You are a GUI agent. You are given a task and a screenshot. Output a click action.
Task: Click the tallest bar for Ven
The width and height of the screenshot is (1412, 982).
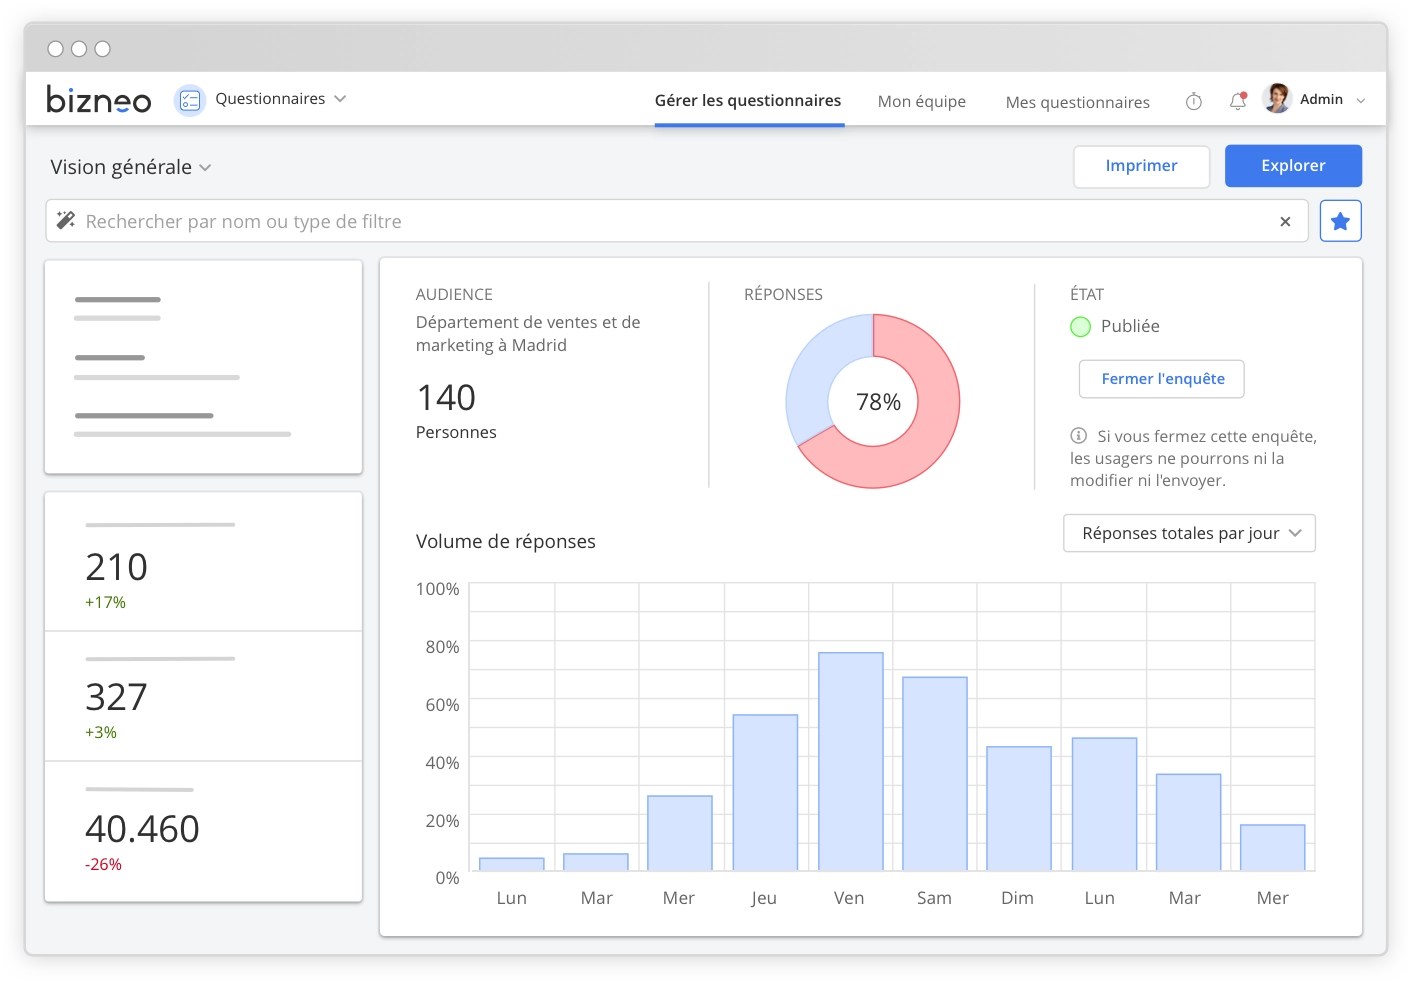(851, 762)
